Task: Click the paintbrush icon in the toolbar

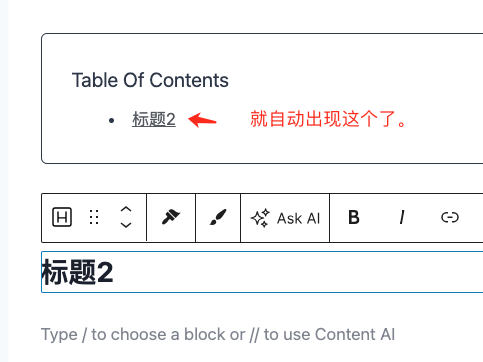Action: [218, 217]
